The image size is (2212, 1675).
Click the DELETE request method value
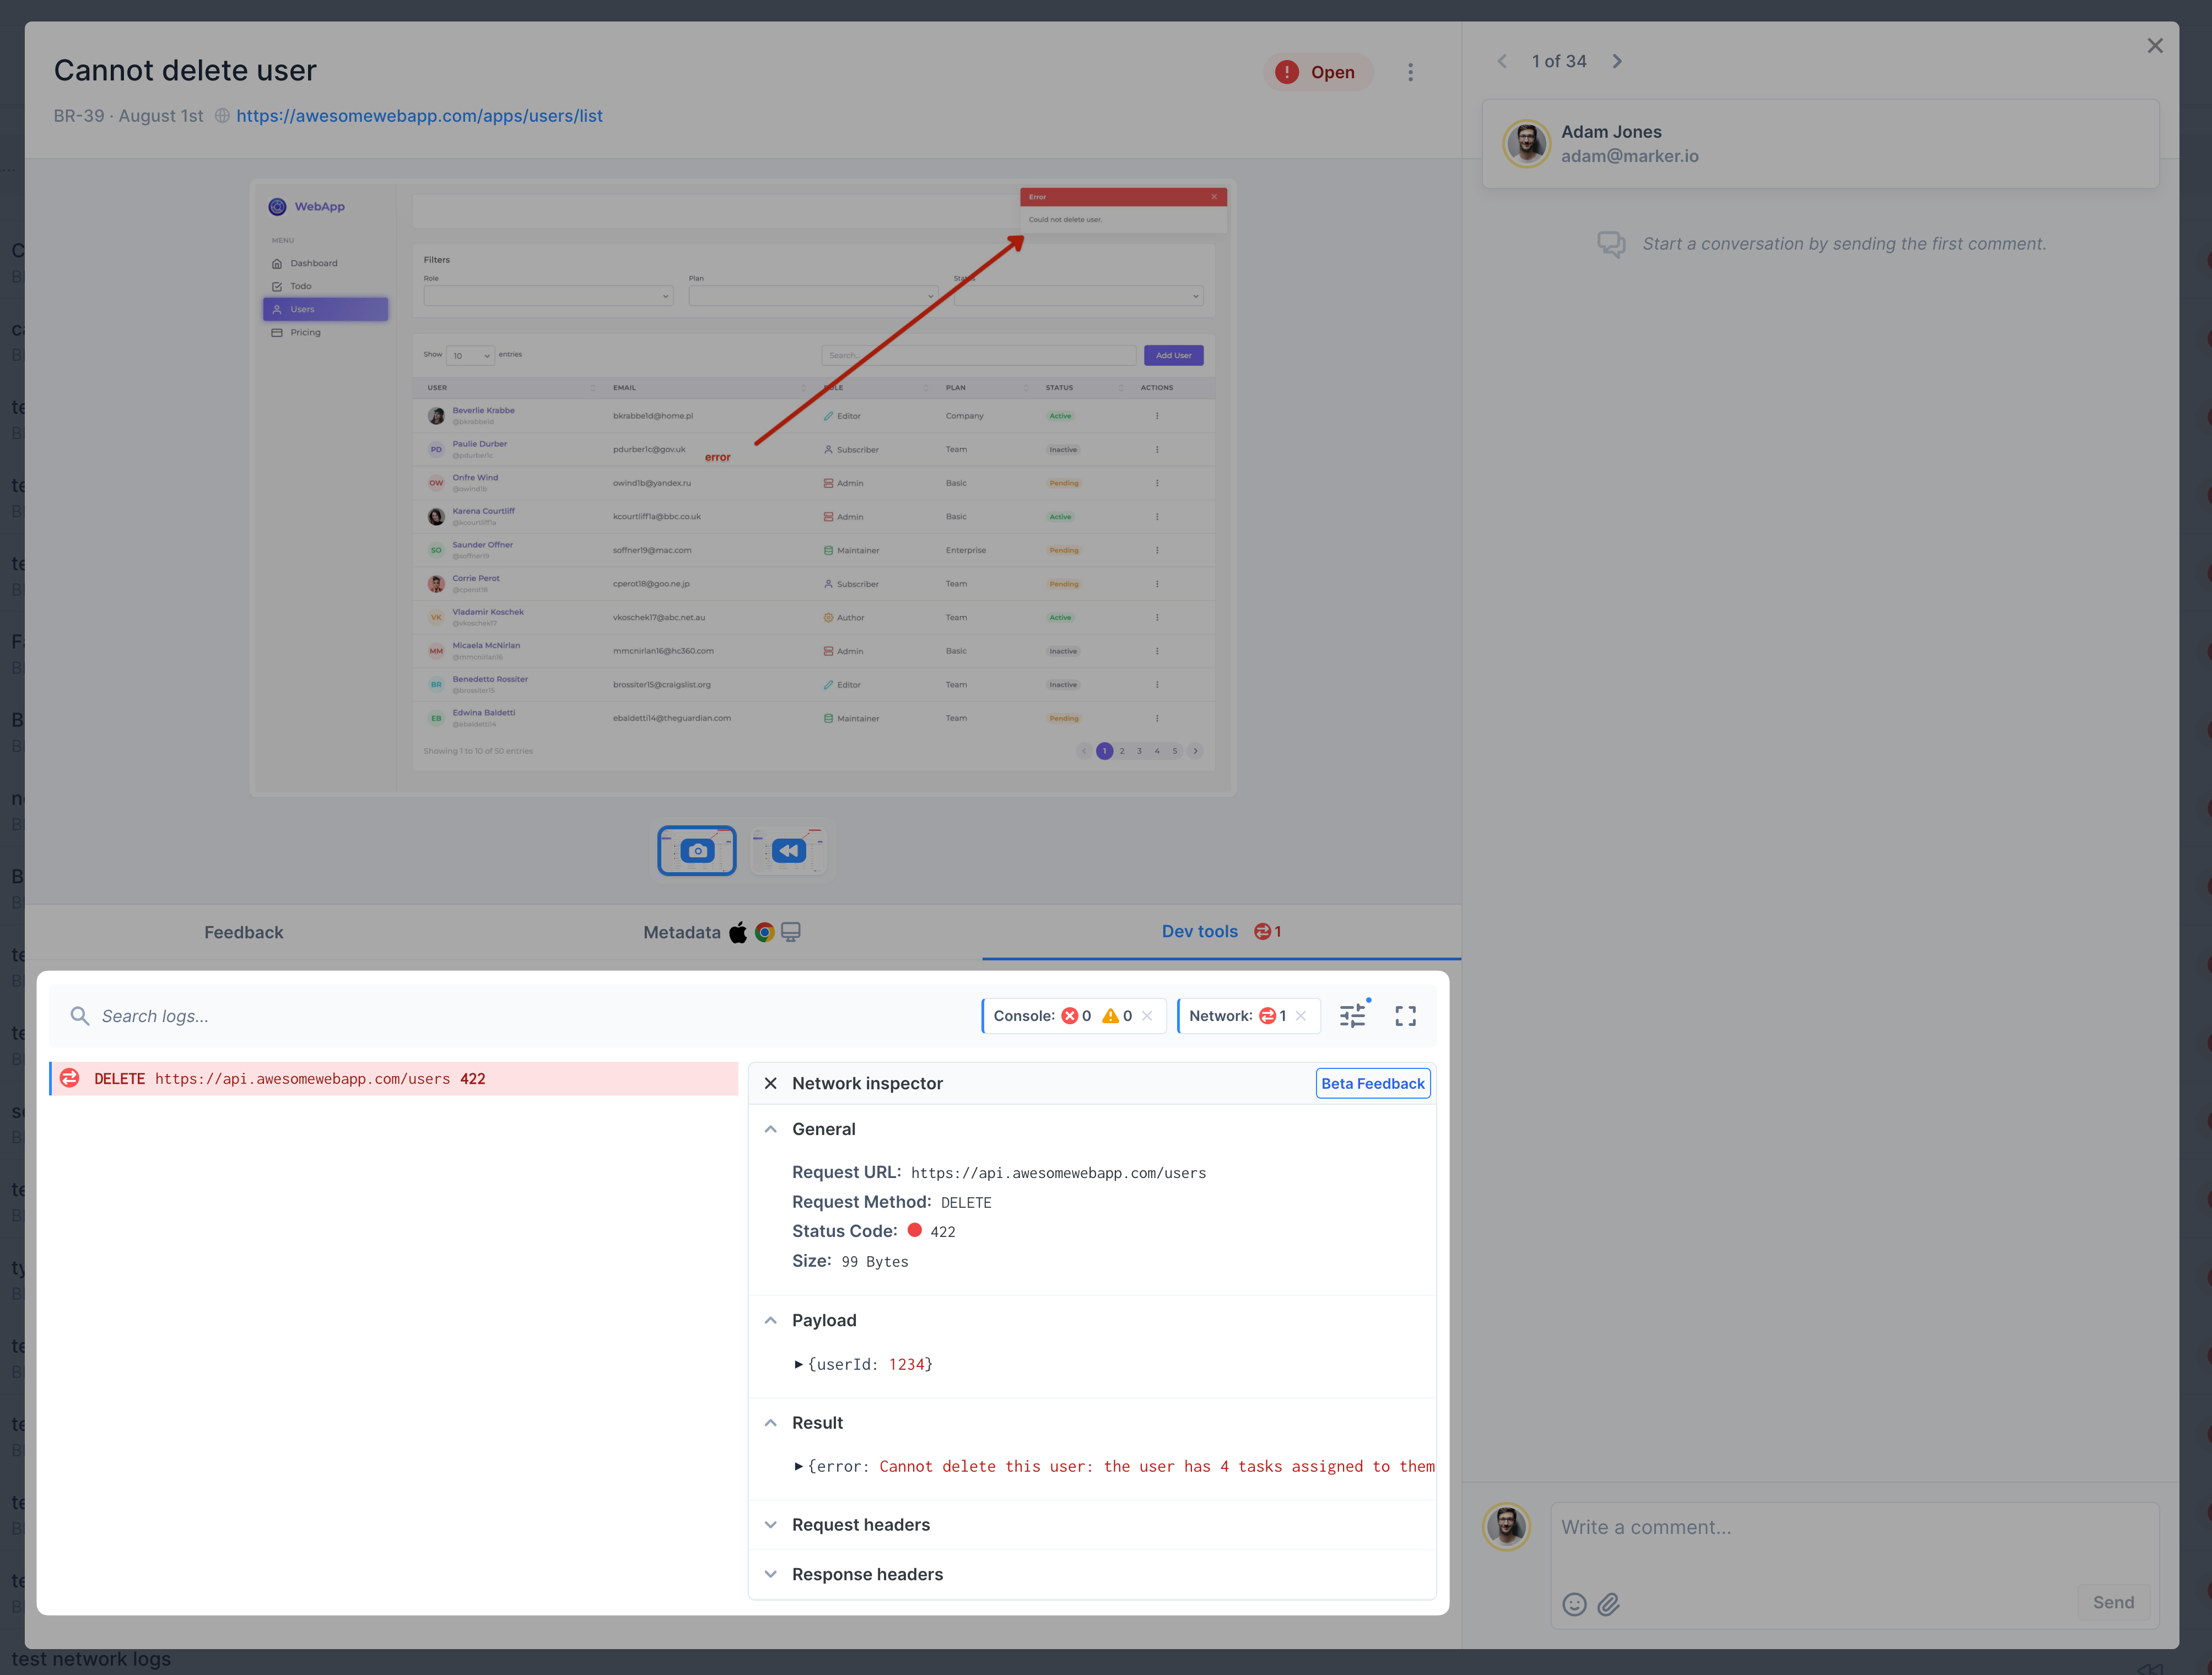(966, 1204)
